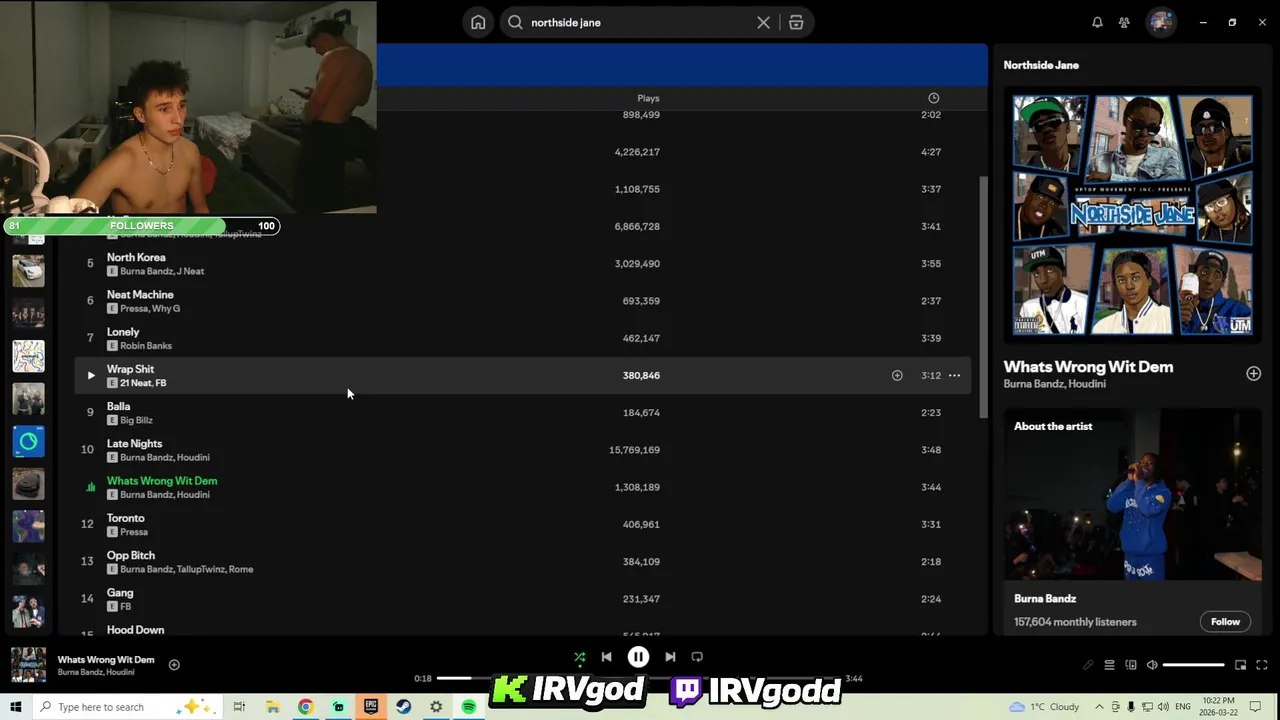Viewport: 1280px width, 720px height.
Task: Skip to the next track
Action: (x=670, y=657)
